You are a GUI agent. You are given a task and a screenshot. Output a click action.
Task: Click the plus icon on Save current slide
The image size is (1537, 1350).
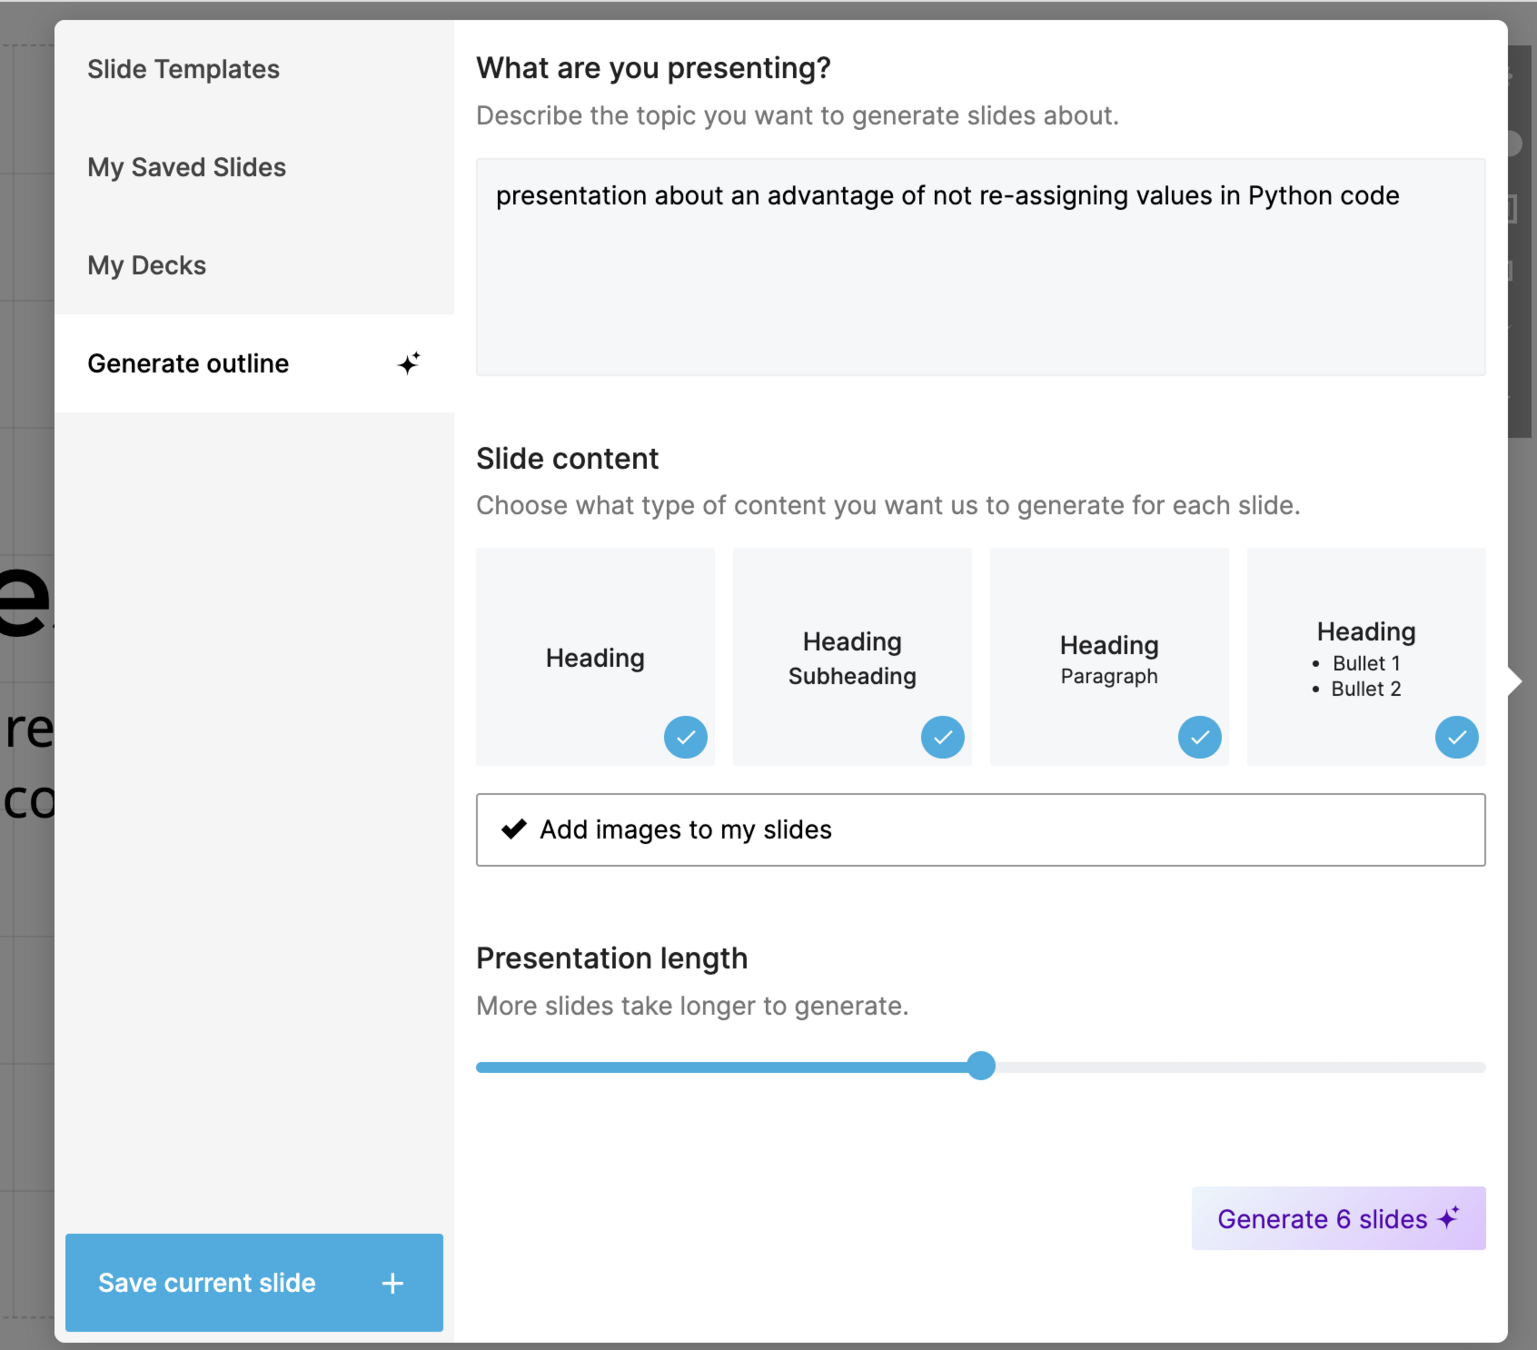coord(393,1283)
